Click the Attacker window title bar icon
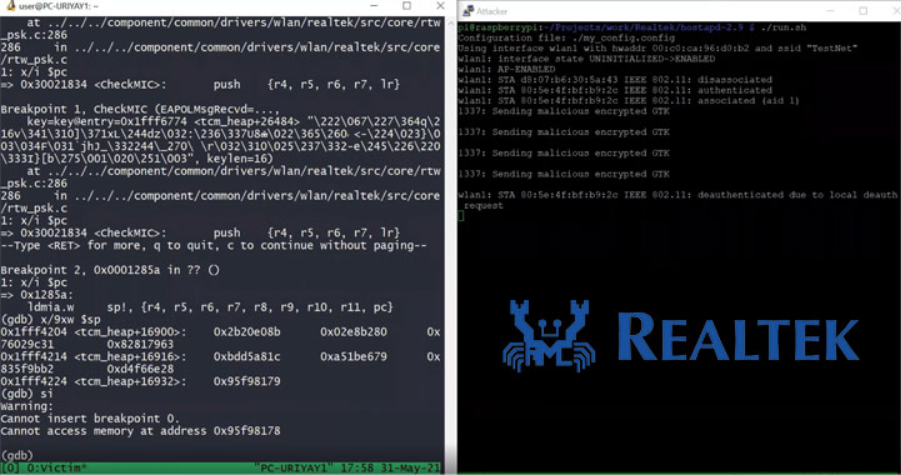The height and width of the screenshot is (475, 901). click(x=468, y=10)
